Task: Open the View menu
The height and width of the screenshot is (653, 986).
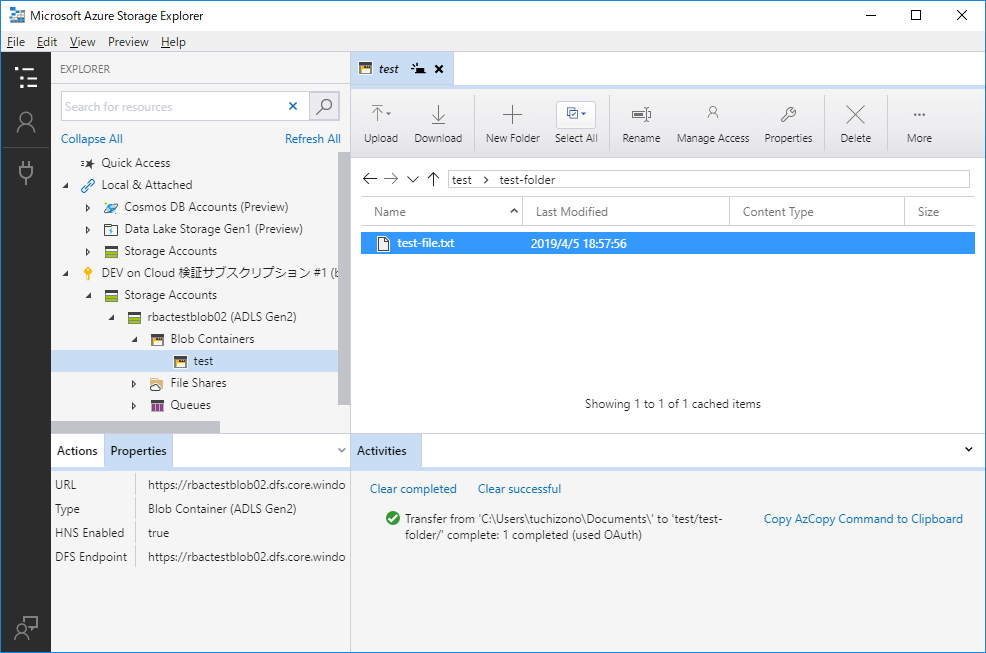Action: click(82, 42)
